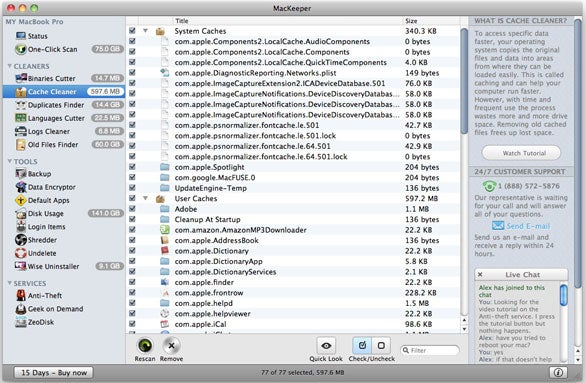Collapse the System Caches group
The width and height of the screenshot is (586, 383).
(x=145, y=31)
